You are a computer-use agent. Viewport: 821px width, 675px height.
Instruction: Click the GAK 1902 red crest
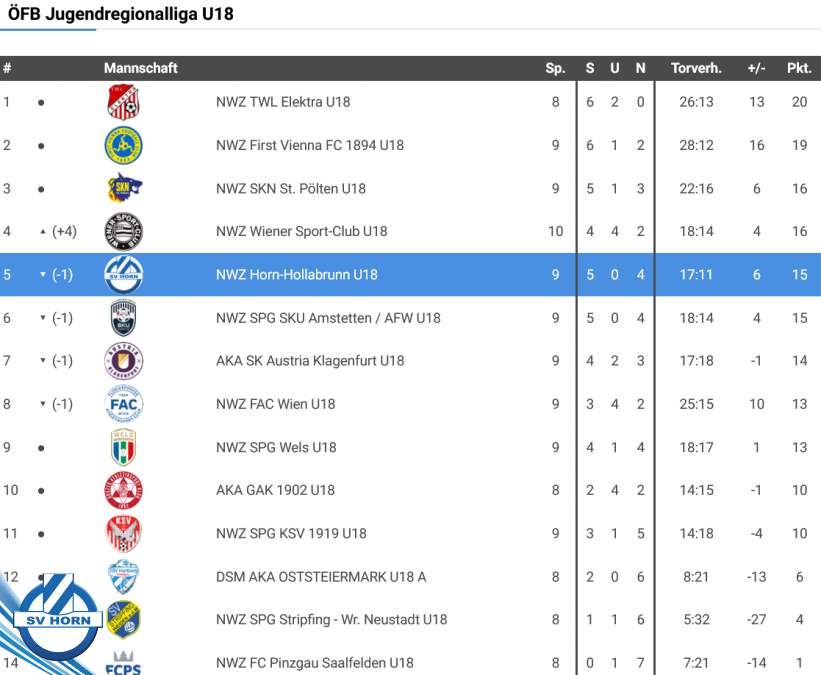click(x=124, y=490)
